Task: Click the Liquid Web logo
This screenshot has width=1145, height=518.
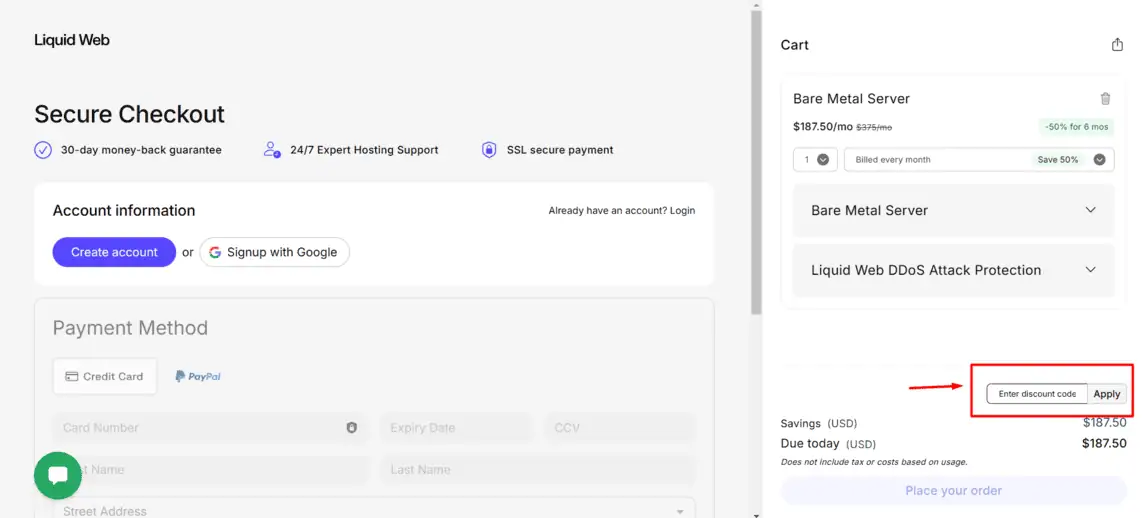Action: tap(72, 40)
